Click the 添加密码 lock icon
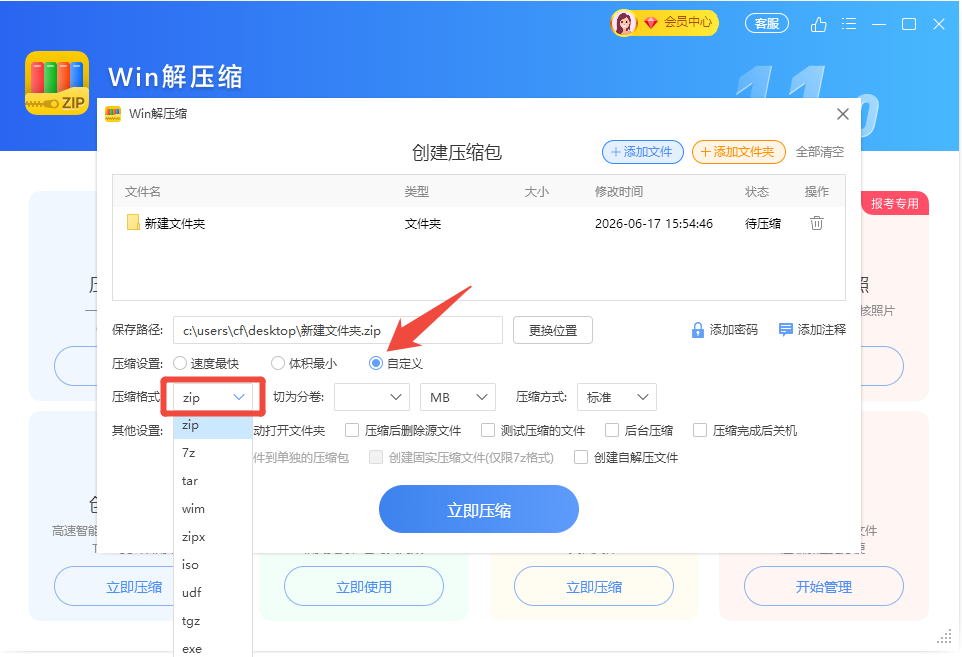 (698, 330)
